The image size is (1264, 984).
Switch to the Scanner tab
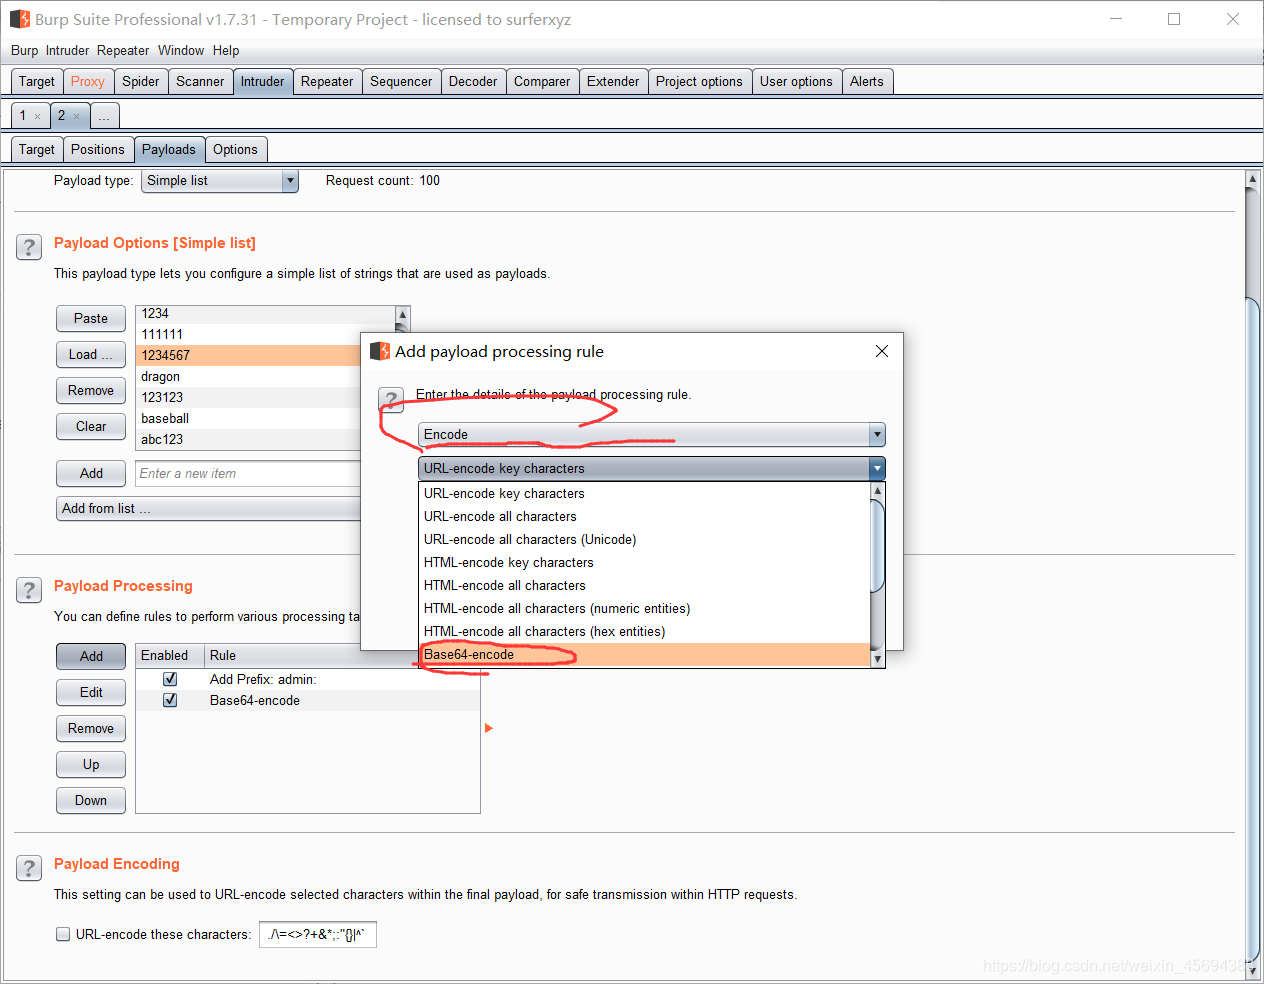tap(200, 82)
